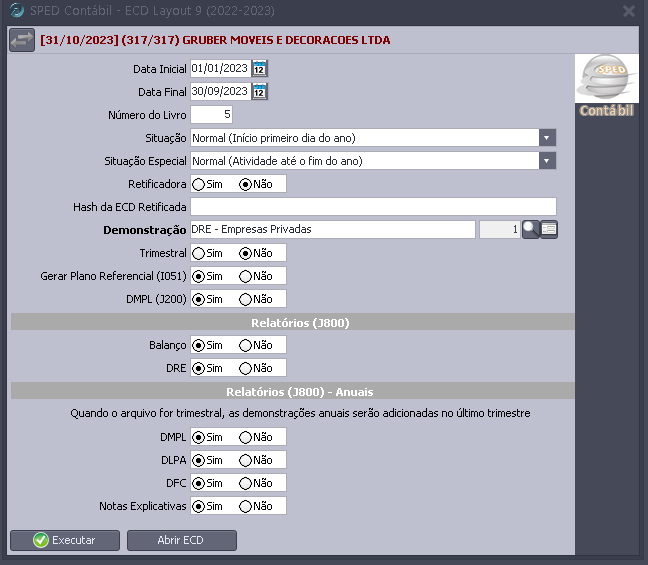Click the Data Final date field
Viewport: 648px width, 565px height.
point(221,92)
